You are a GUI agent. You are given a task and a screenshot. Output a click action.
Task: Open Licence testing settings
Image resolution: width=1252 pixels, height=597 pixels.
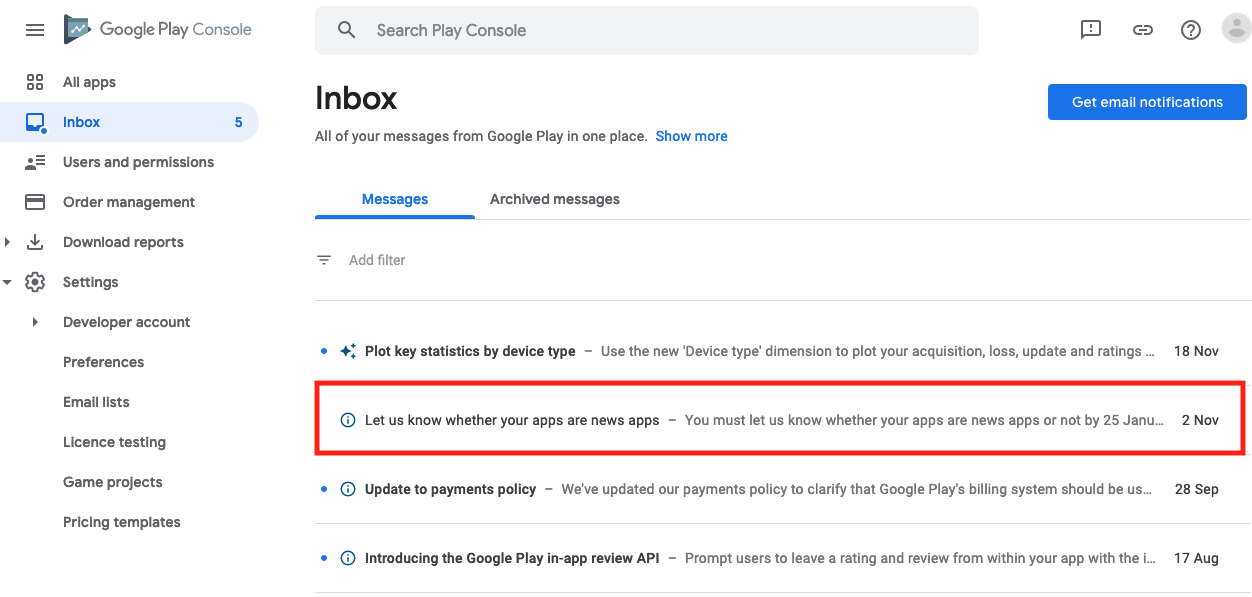tap(114, 442)
